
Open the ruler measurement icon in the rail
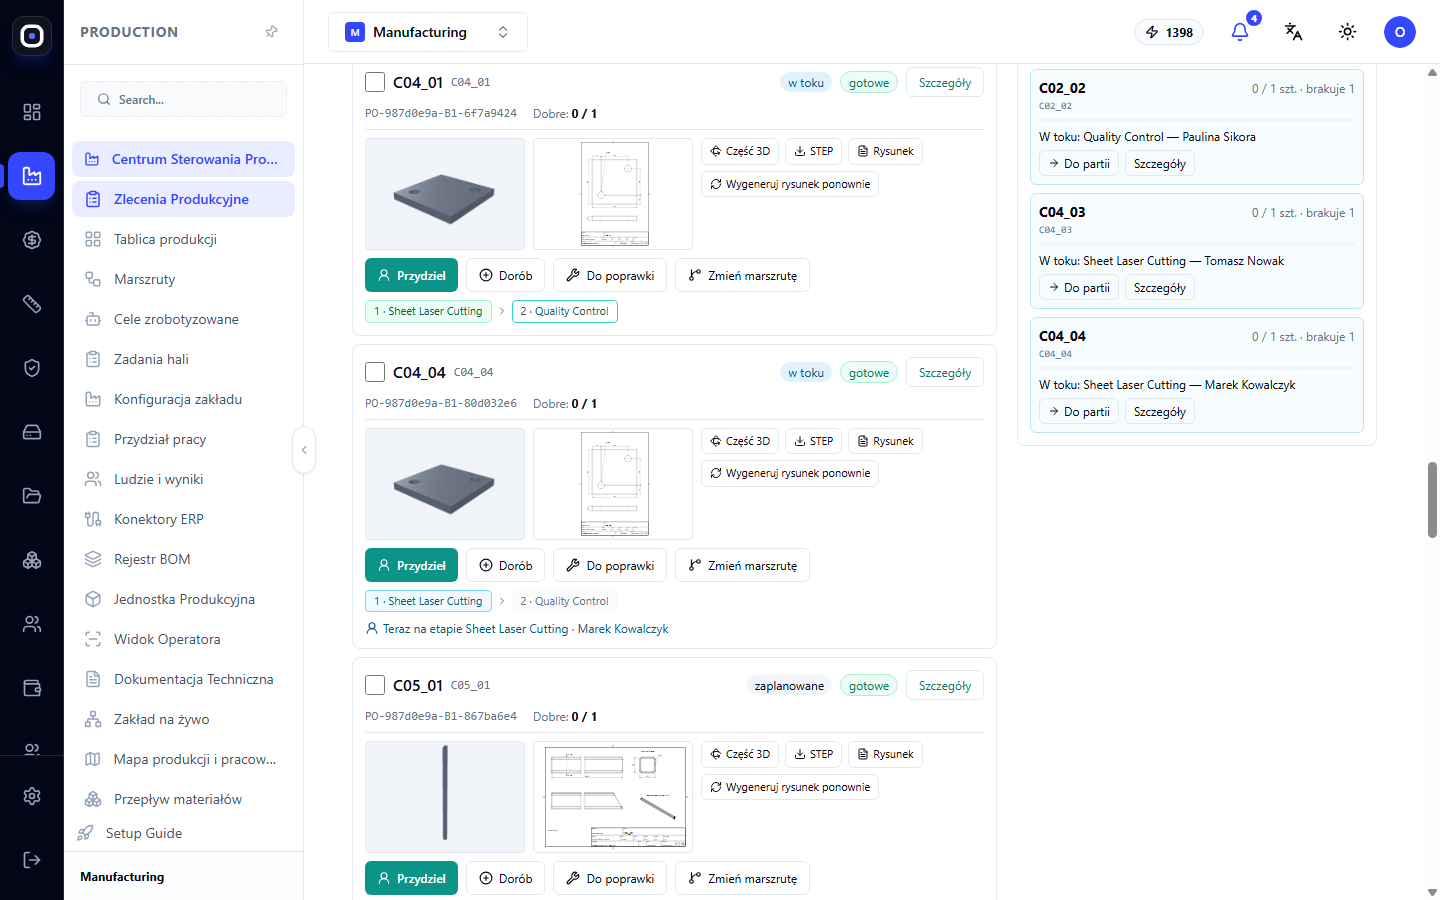coord(32,304)
